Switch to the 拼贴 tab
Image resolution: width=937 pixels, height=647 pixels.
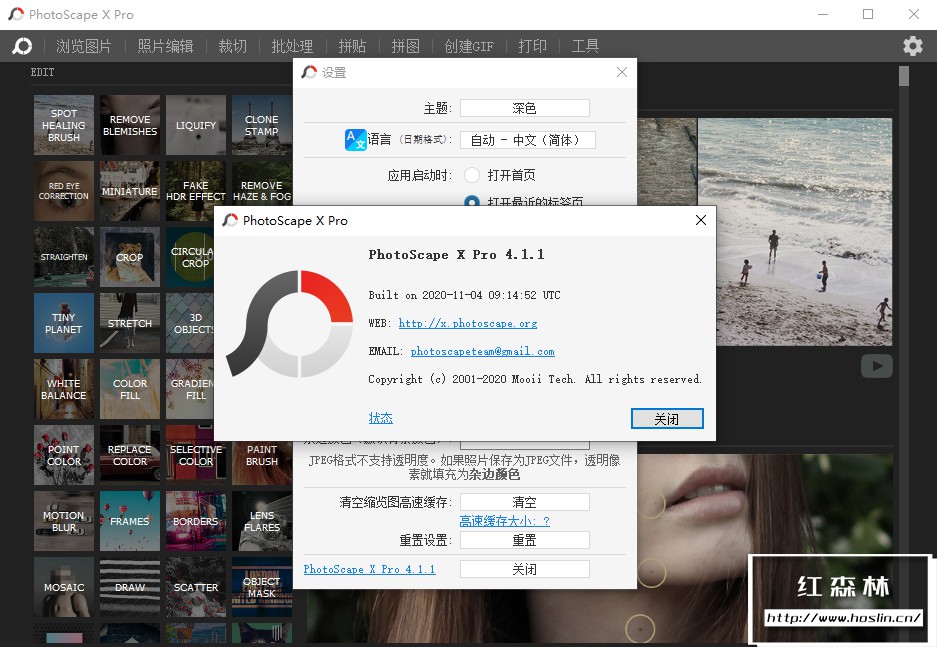[352, 46]
